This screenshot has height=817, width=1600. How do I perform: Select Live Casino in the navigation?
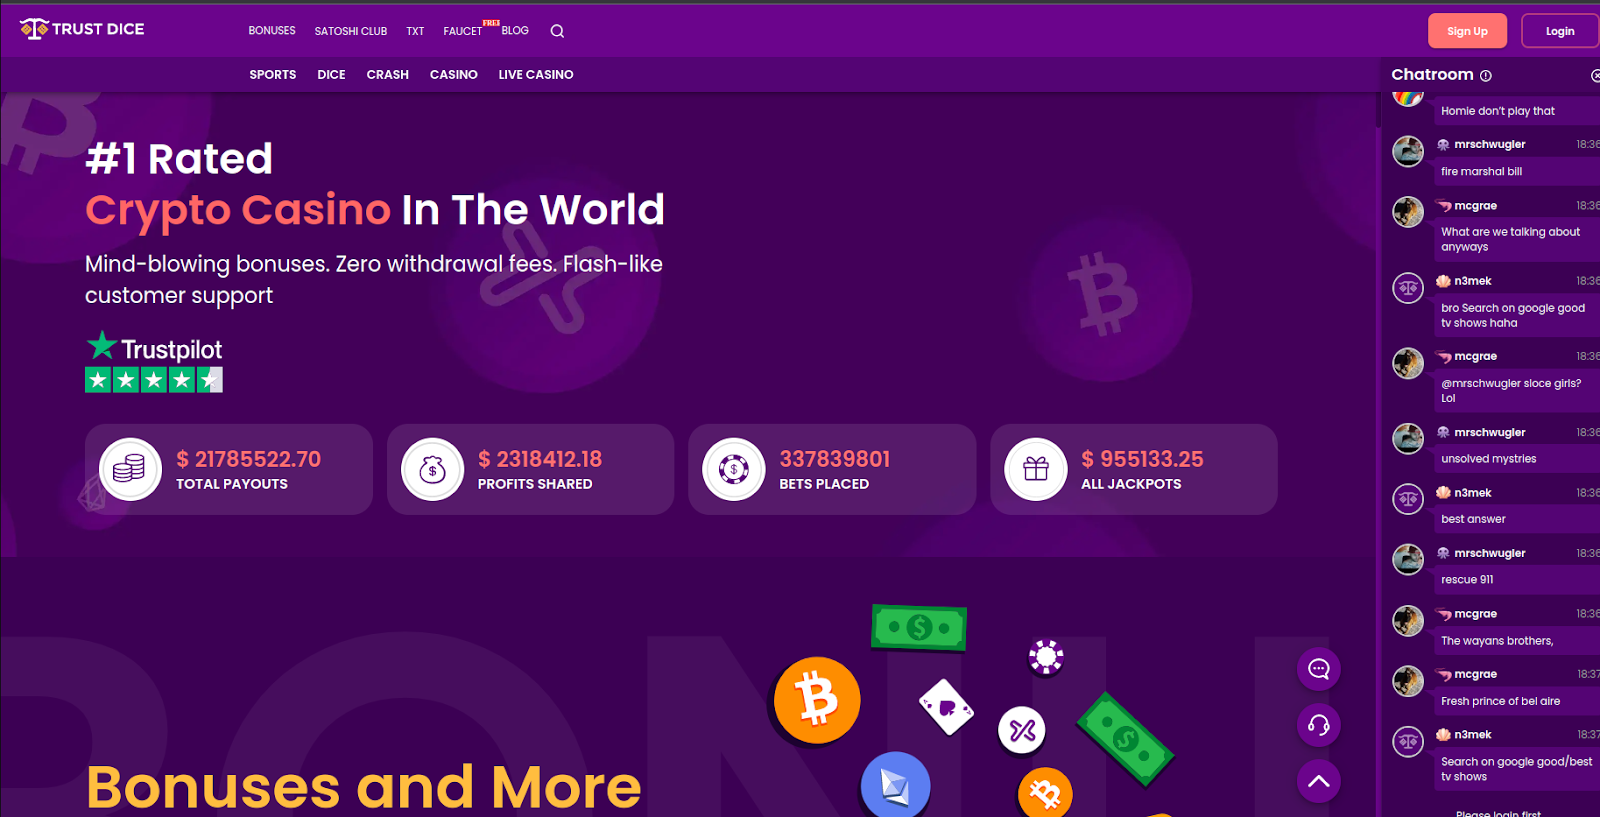pos(536,75)
